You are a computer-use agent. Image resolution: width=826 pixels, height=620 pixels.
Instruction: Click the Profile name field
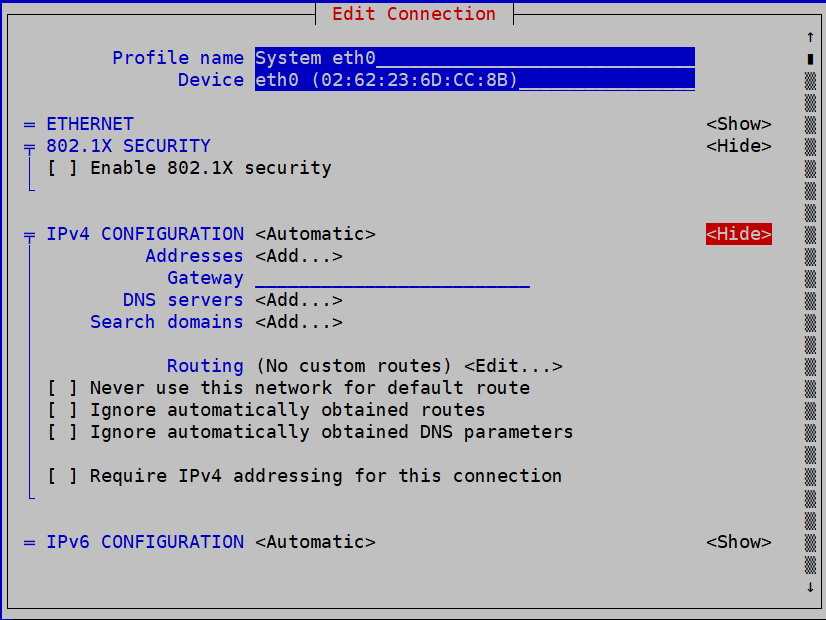(470, 57)
